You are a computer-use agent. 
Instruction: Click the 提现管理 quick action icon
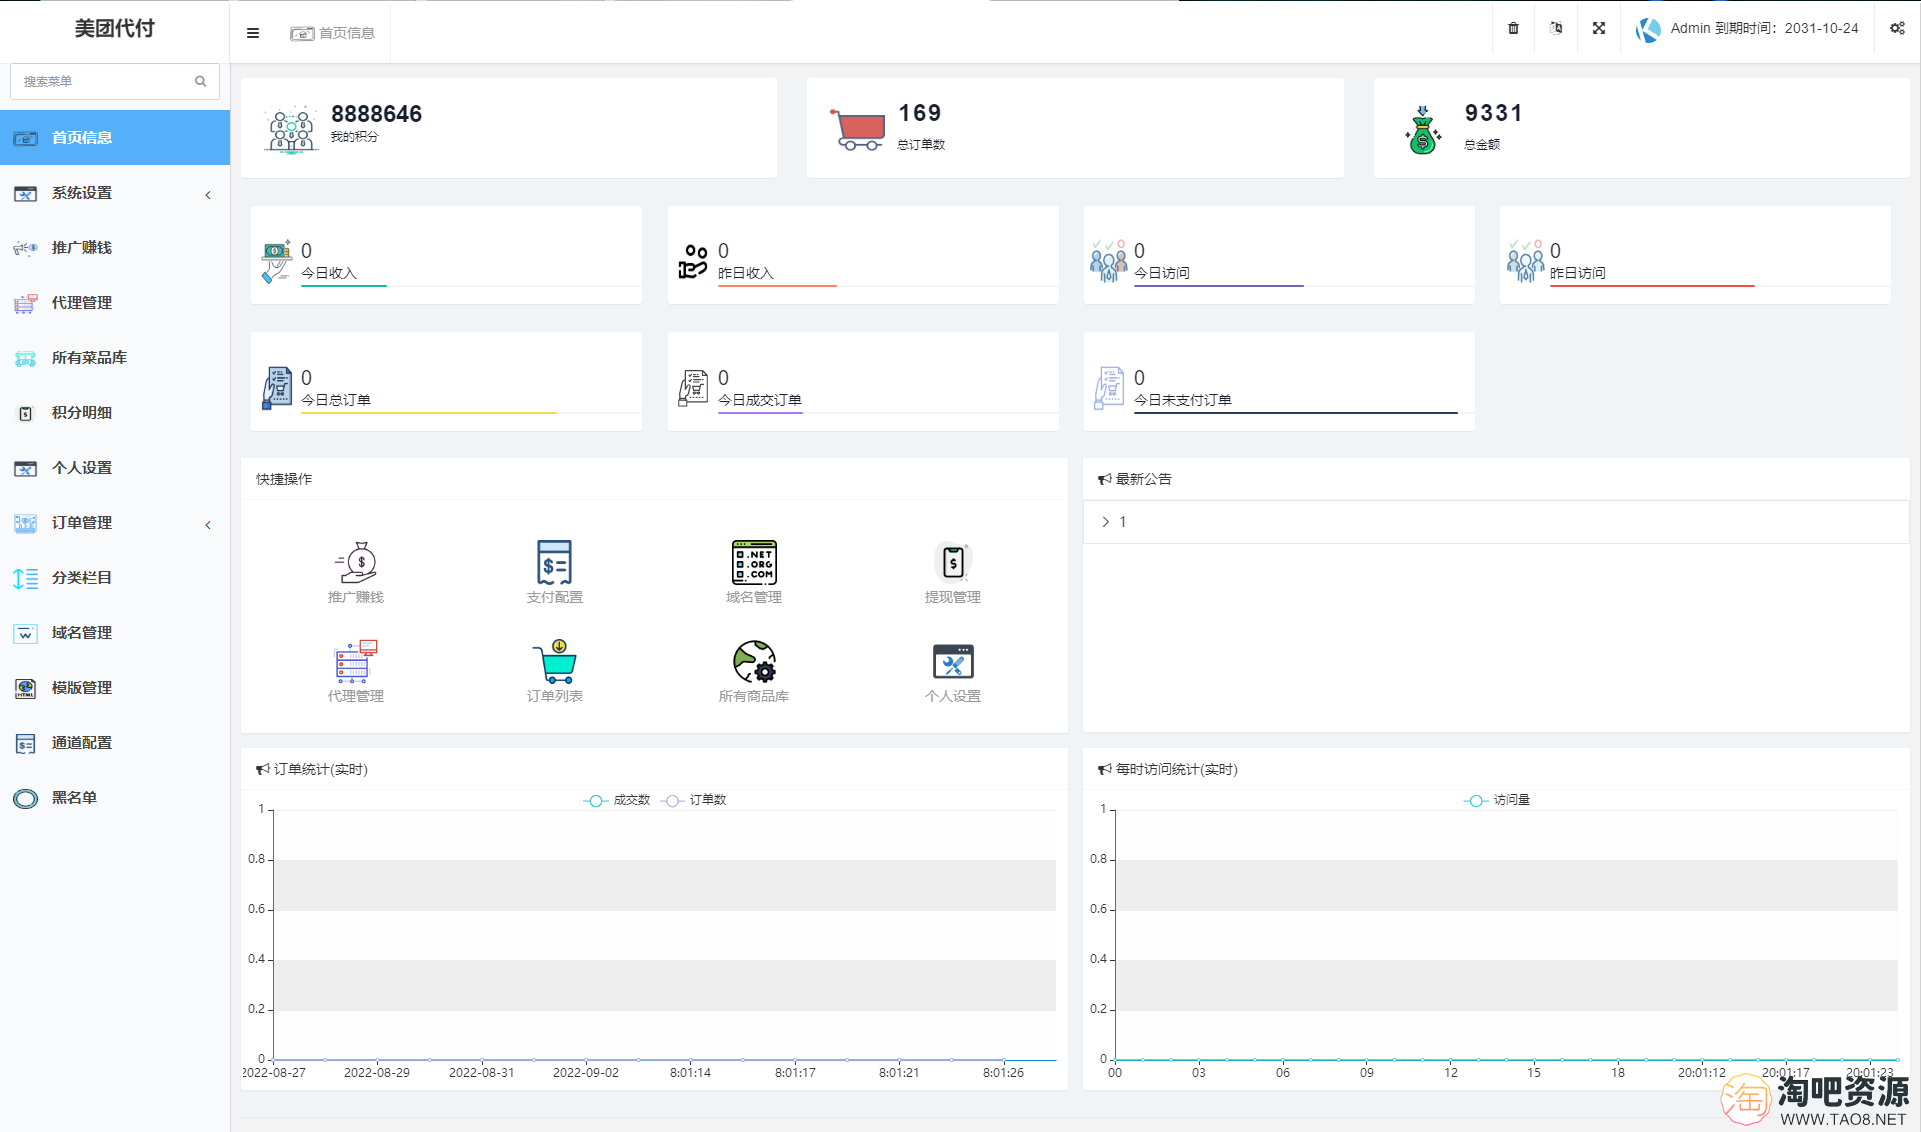click(x=953, y=563)
